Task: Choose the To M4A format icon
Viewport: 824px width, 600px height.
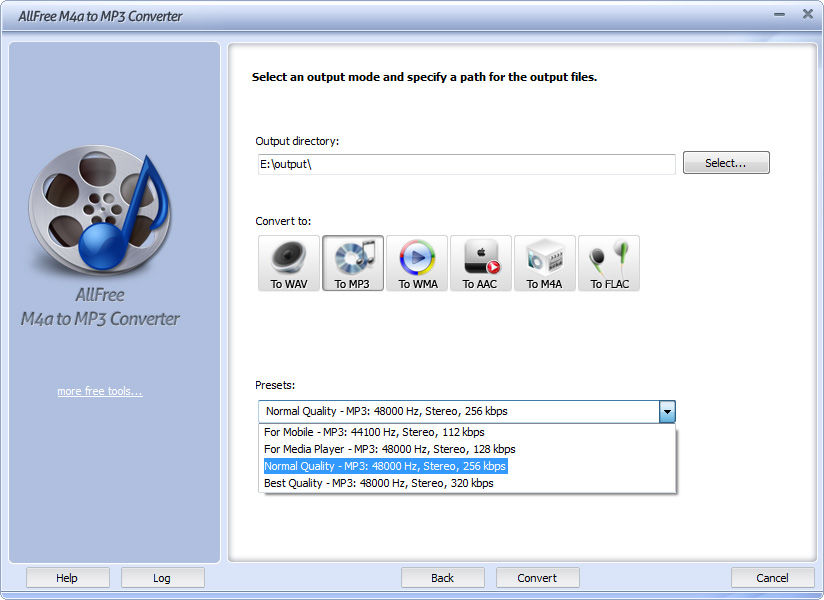Action: point(544,263)
